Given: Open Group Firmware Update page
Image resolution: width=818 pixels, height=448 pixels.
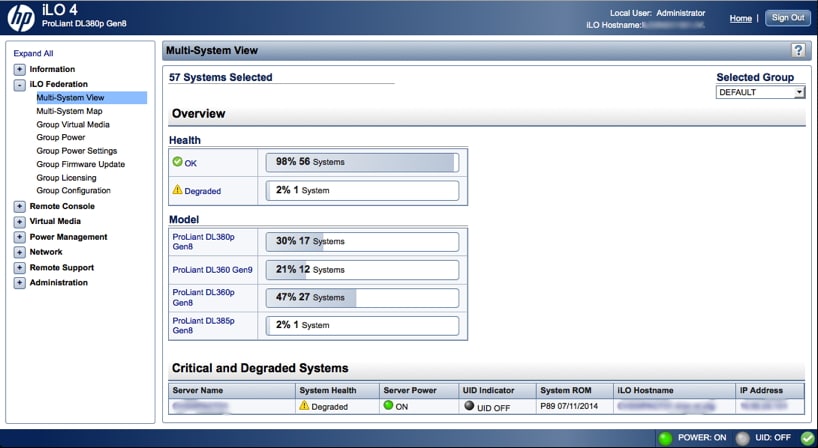Looking at the screenshot, I should [80, 164].
